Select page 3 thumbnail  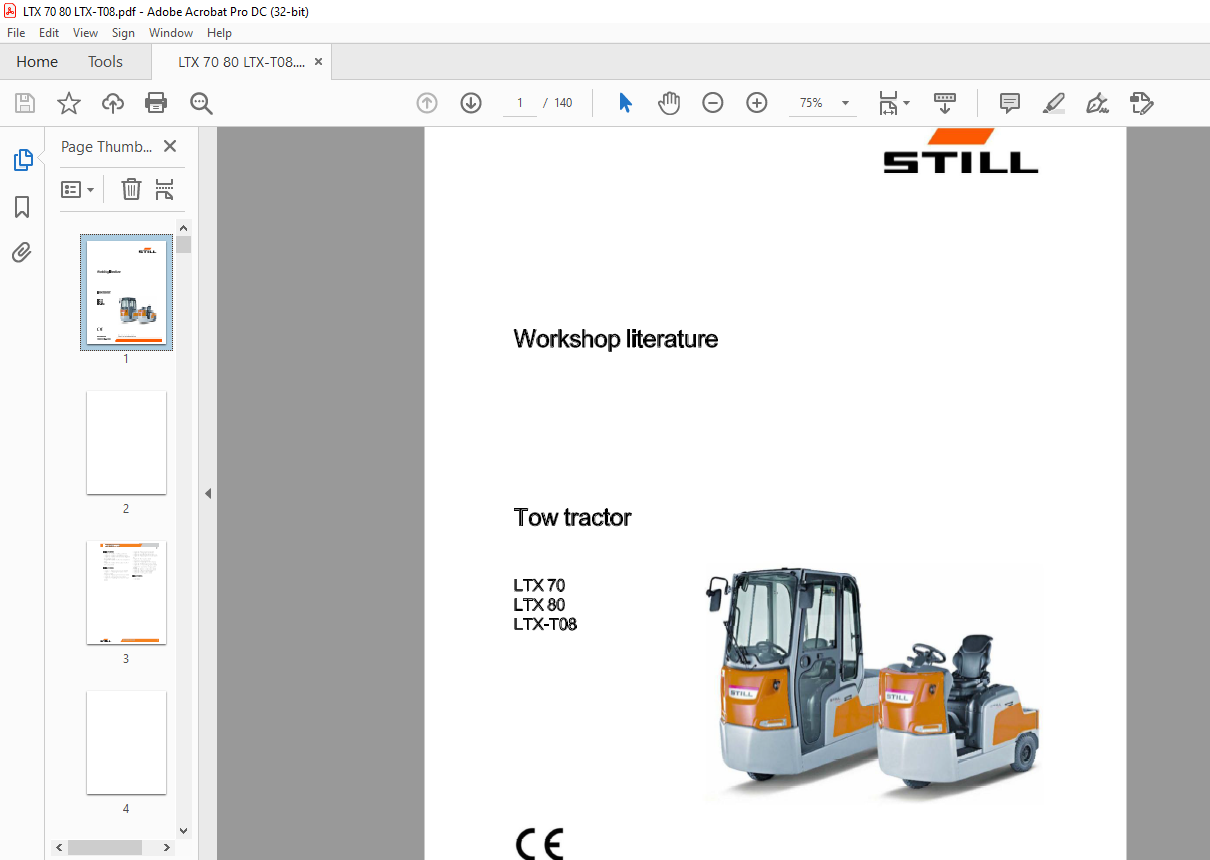126,592
